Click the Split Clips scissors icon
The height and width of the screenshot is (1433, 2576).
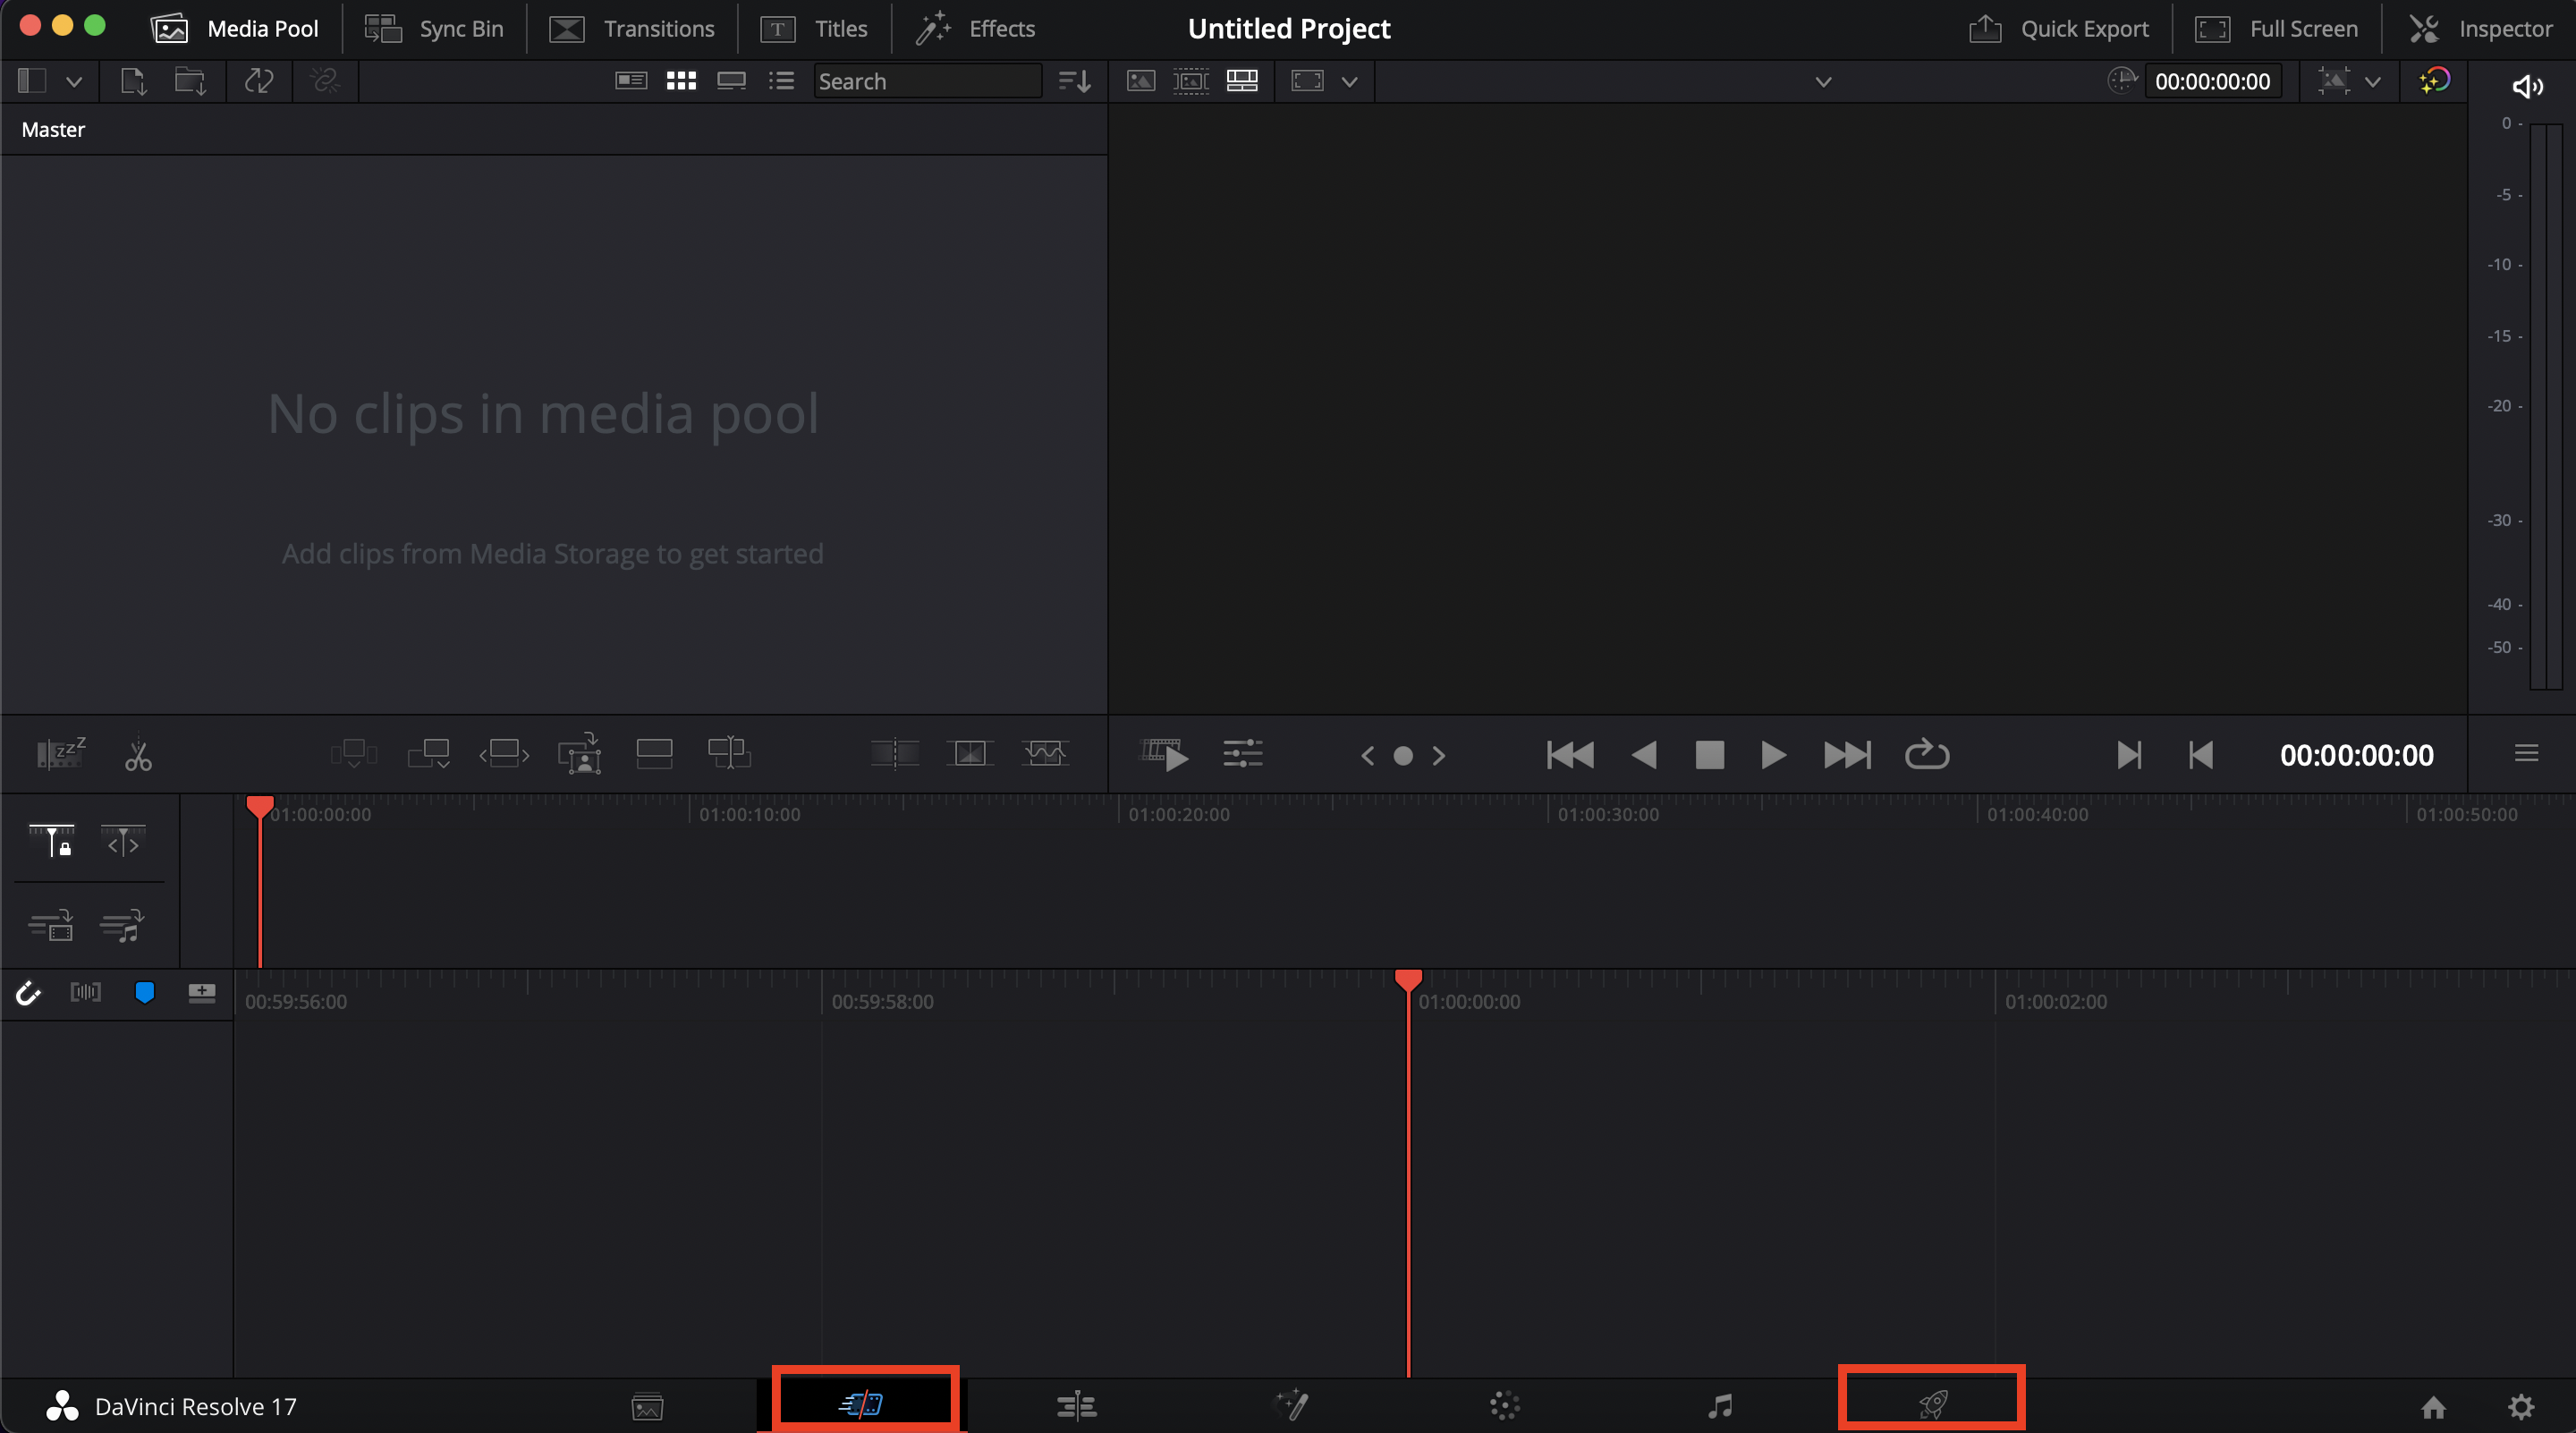point(138,755)
